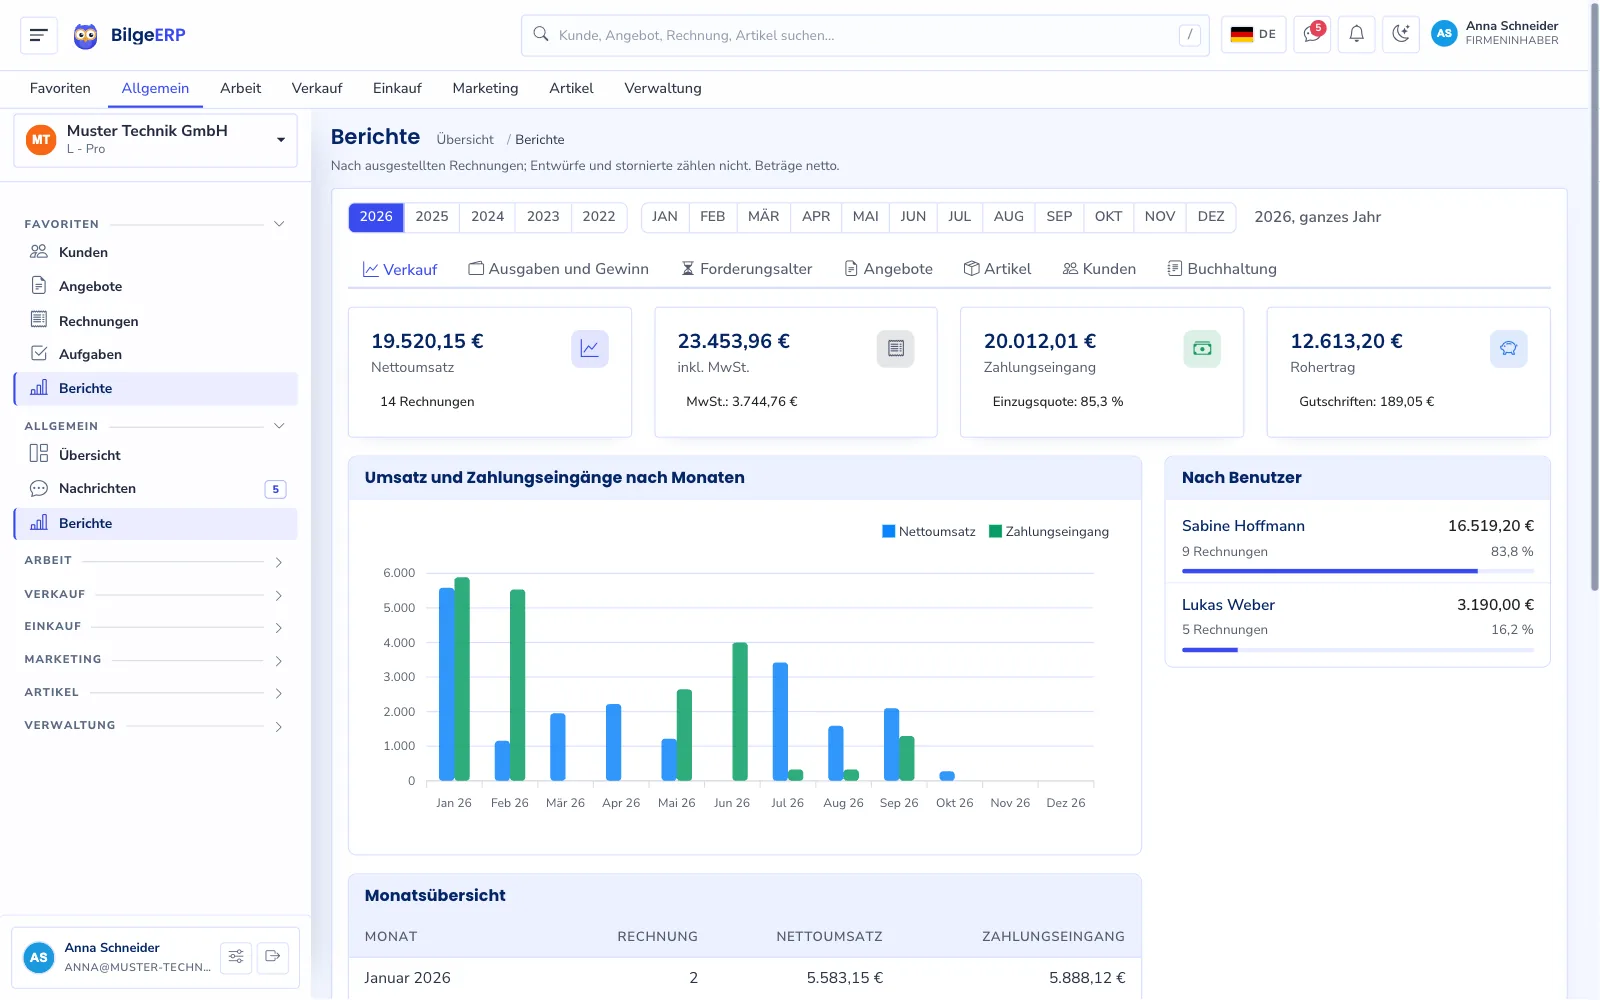1600x1000 pixels.
Task: Open the chat messages icon with badge
Action: tap(1312, 35)
